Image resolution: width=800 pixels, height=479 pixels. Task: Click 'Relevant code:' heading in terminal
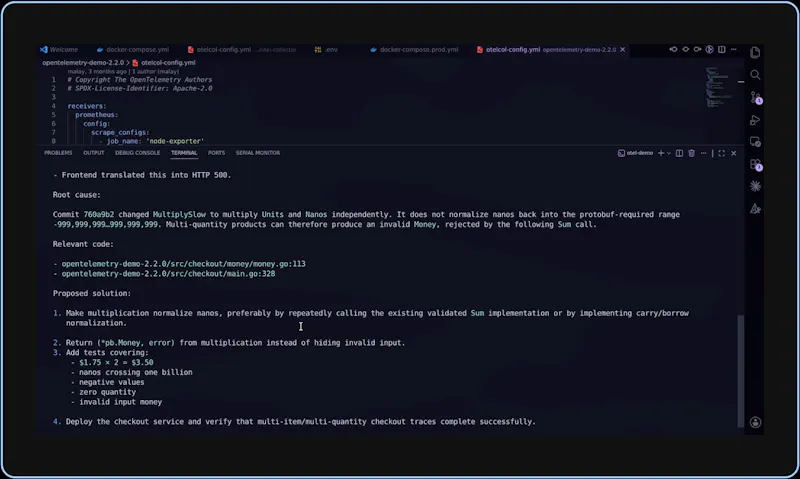[x=83, y=244]
